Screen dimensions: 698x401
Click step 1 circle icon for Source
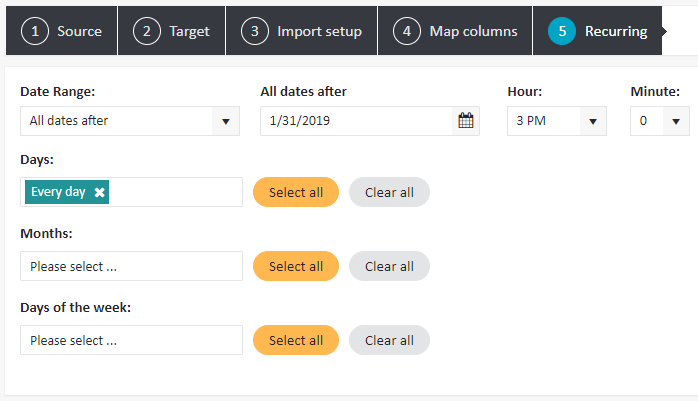[x=35, y=31]
